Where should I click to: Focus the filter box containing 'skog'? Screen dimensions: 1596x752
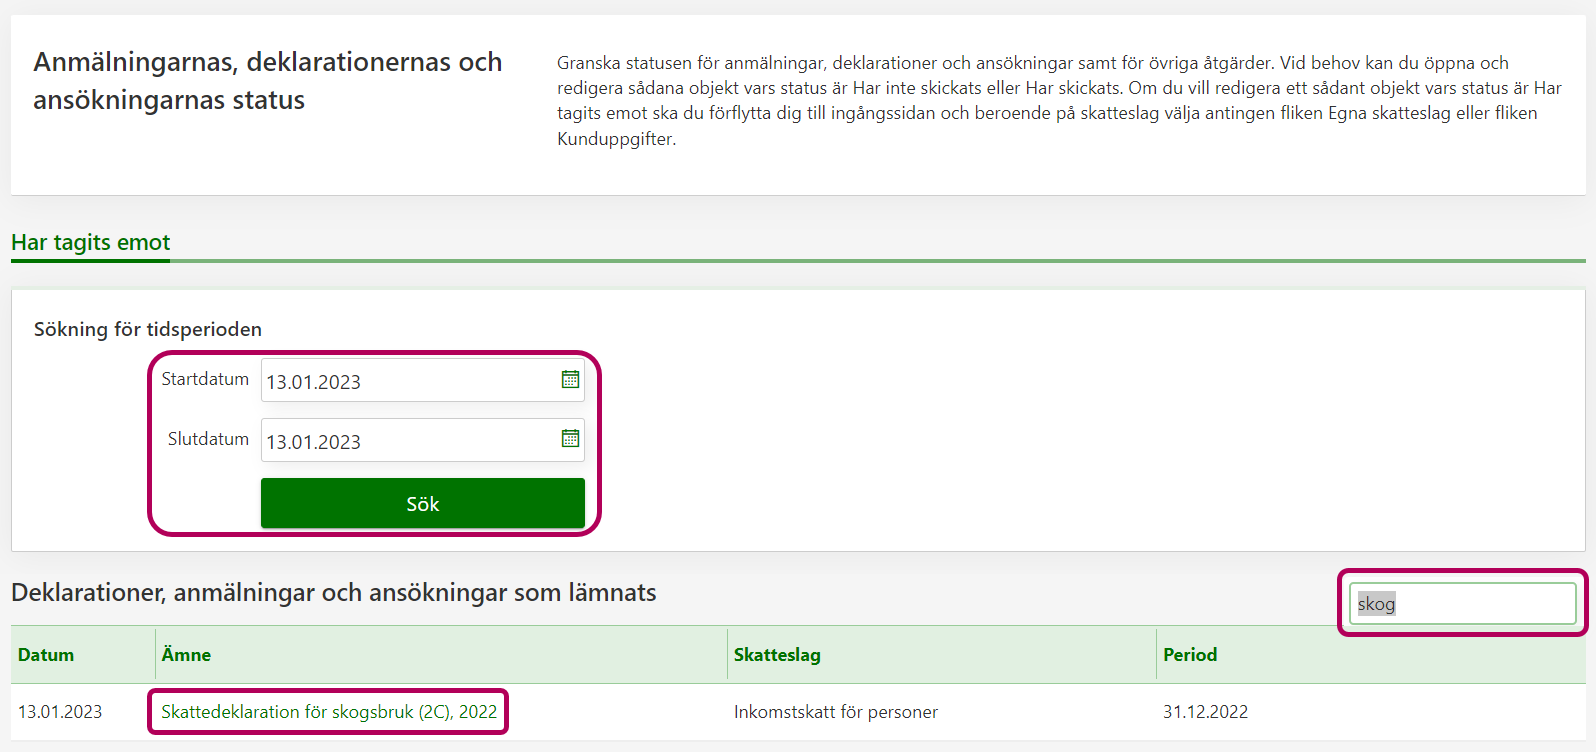click(x=1462, y=604)
